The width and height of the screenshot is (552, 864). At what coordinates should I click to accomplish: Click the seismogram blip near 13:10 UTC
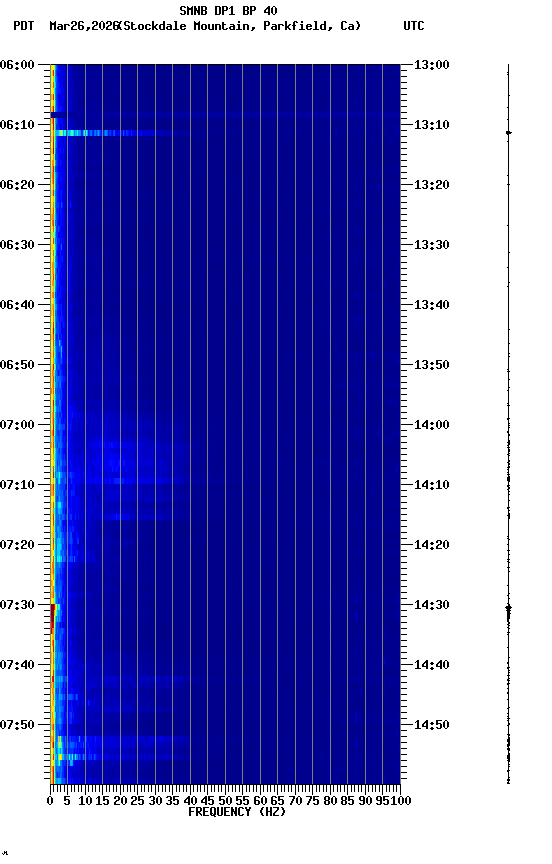click(x=509, y=133)
